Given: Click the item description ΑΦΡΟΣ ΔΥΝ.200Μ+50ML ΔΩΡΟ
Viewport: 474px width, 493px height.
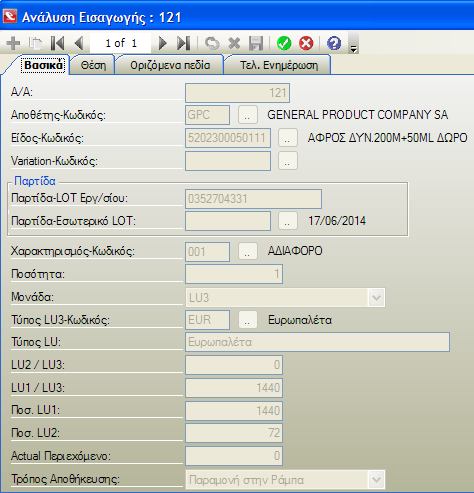Looking at the screenshot, I should point(388,138).
